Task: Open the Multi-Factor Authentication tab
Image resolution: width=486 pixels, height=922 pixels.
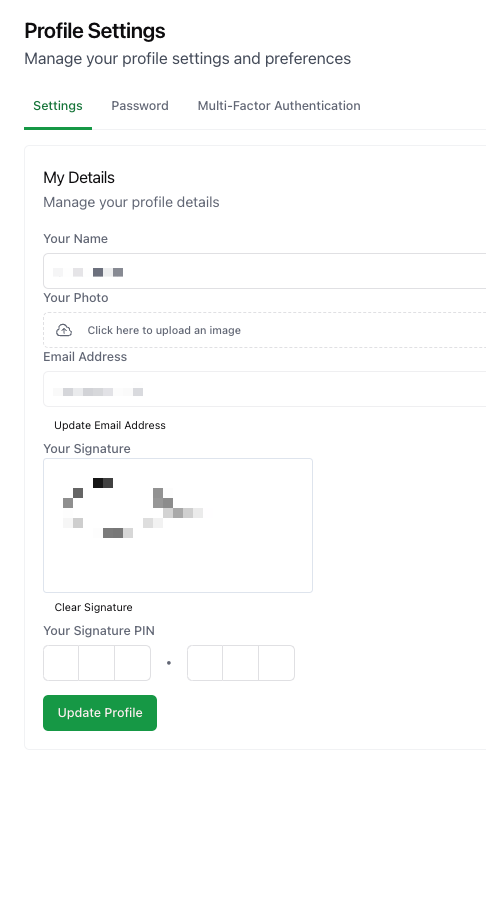Action: tap(279, 106)
